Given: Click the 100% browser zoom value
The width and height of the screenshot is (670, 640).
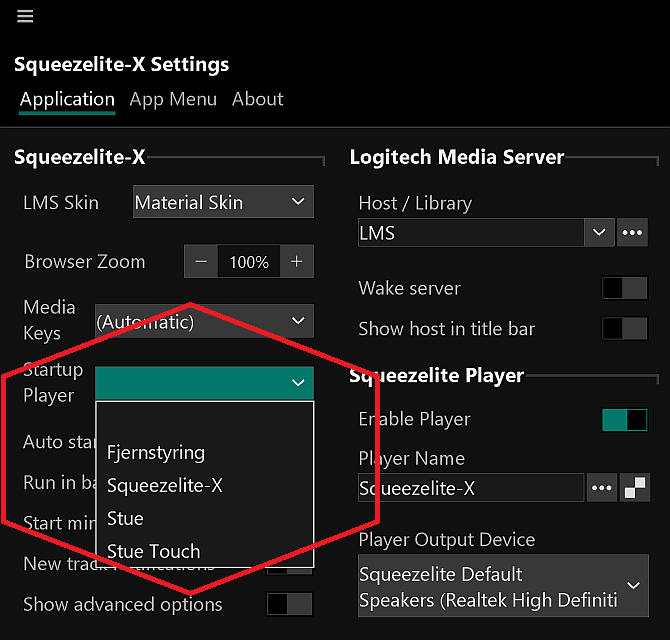Looking at the screenshot, I should [x=249, y=261].
